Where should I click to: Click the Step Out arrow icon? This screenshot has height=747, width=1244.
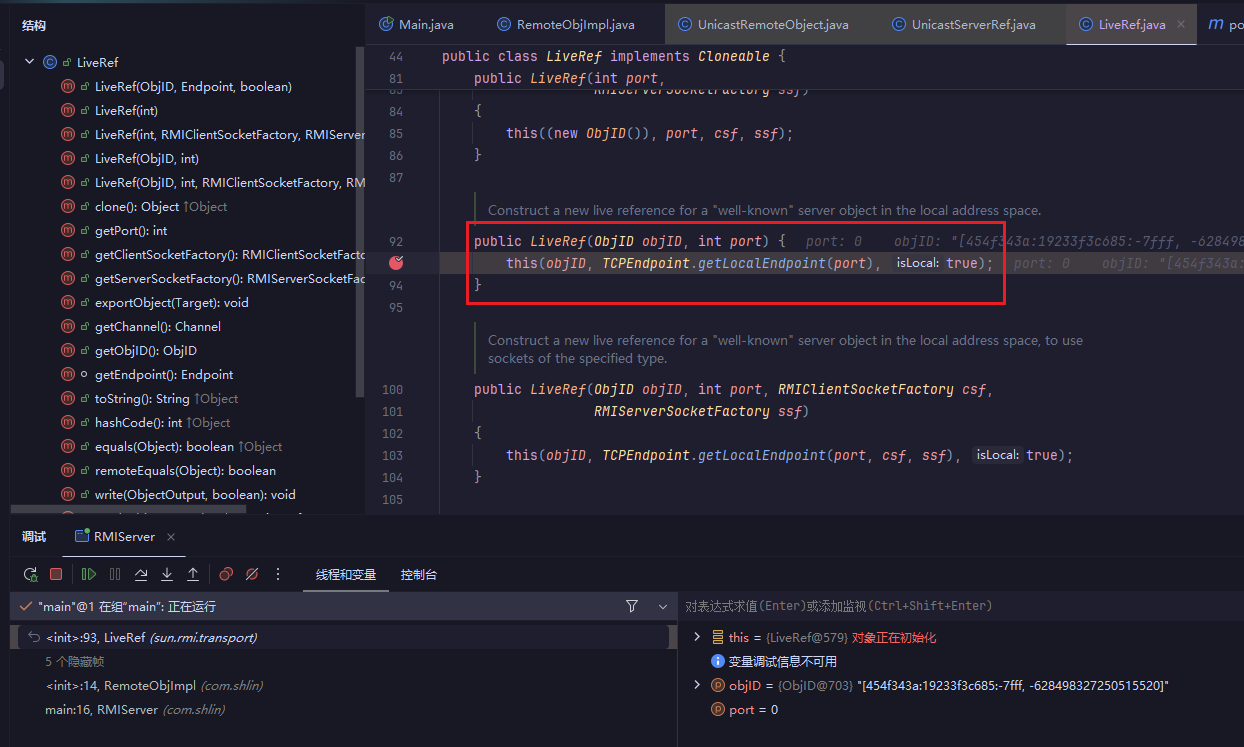(x=193, y=574)
